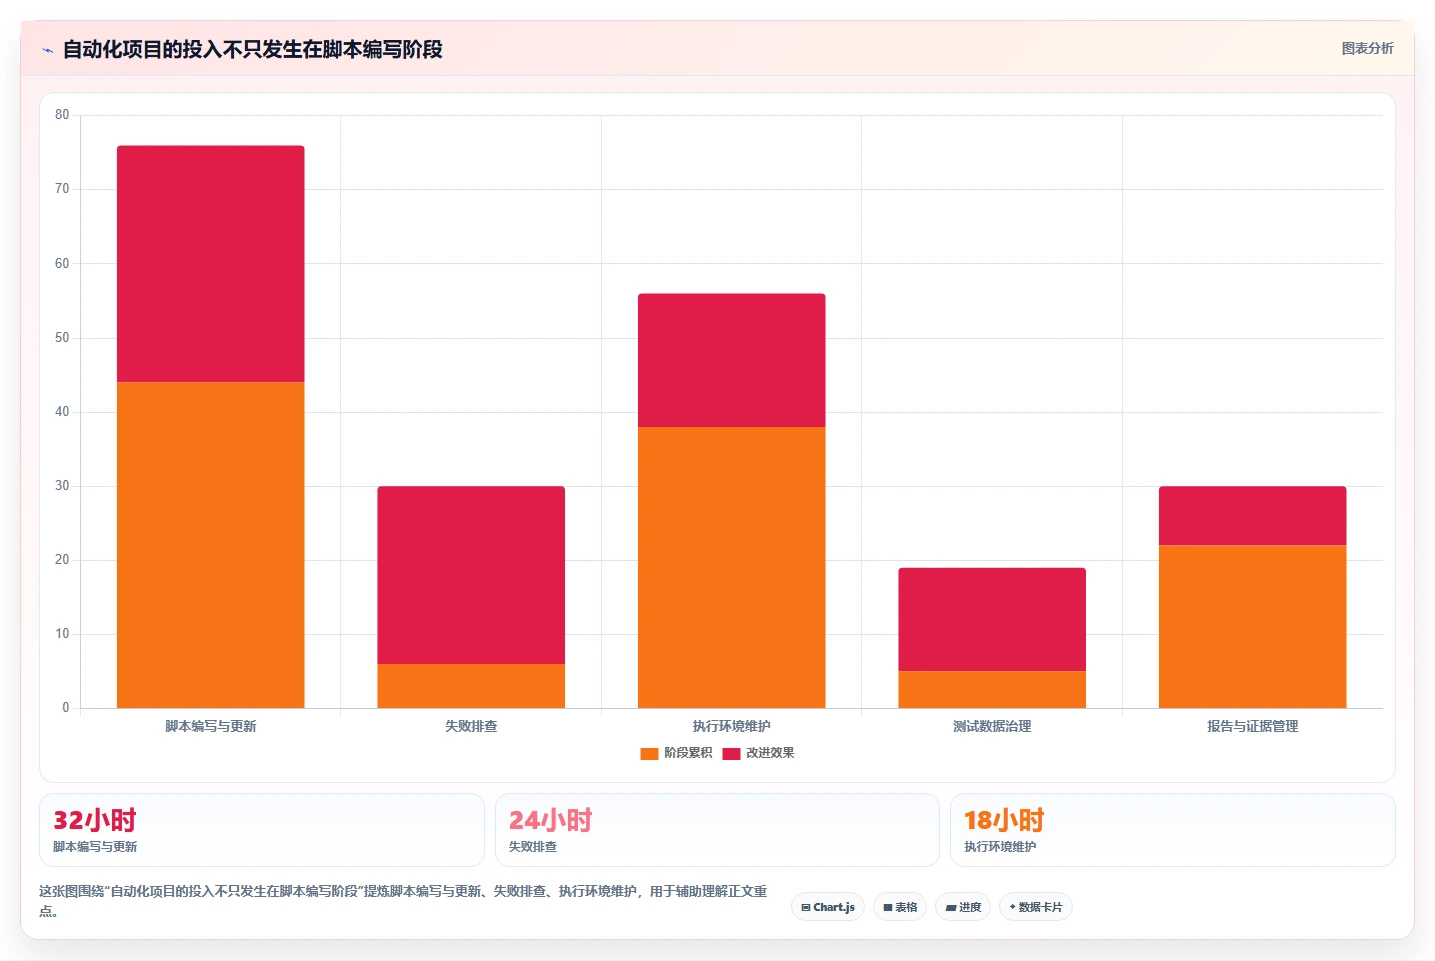Screen dimensions: 1435x961
Task: Click the 表格 tag
Action: coord(900,907)
